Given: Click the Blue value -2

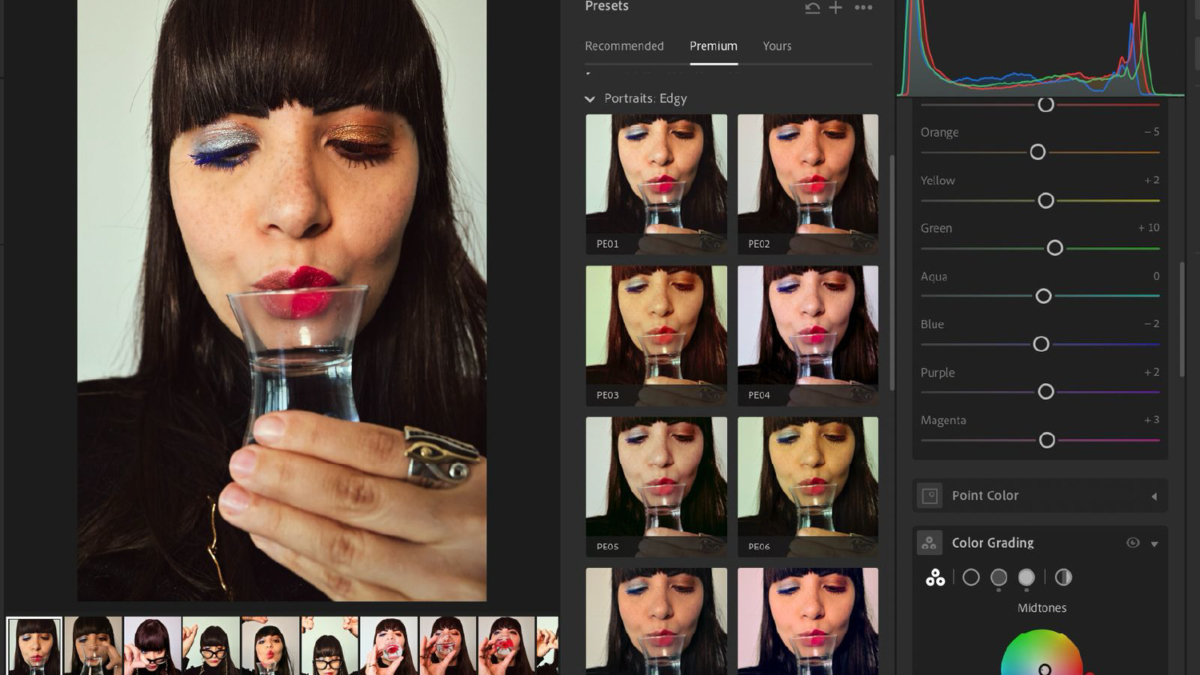Looking at the screenshot, I should tap(1151, 324).
